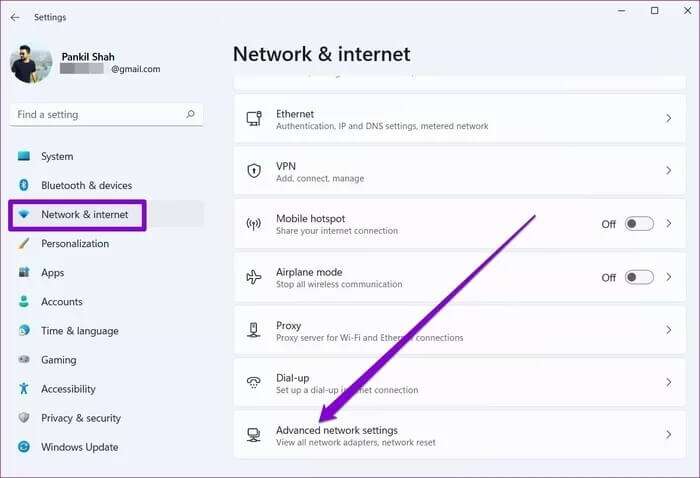Click the Airplane mode icon
The height and width of the screenshot is (478, 700).
tap(254, 277)
